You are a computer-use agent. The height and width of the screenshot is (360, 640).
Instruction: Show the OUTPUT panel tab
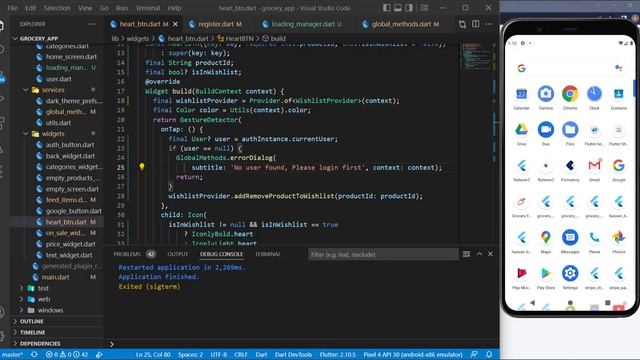point(178,254)
